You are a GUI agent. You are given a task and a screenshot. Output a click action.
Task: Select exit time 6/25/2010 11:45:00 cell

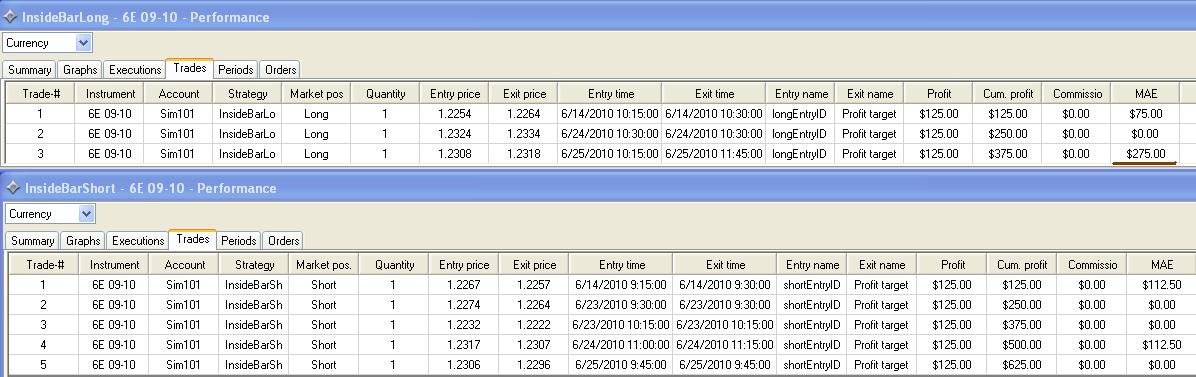[714, 153]
